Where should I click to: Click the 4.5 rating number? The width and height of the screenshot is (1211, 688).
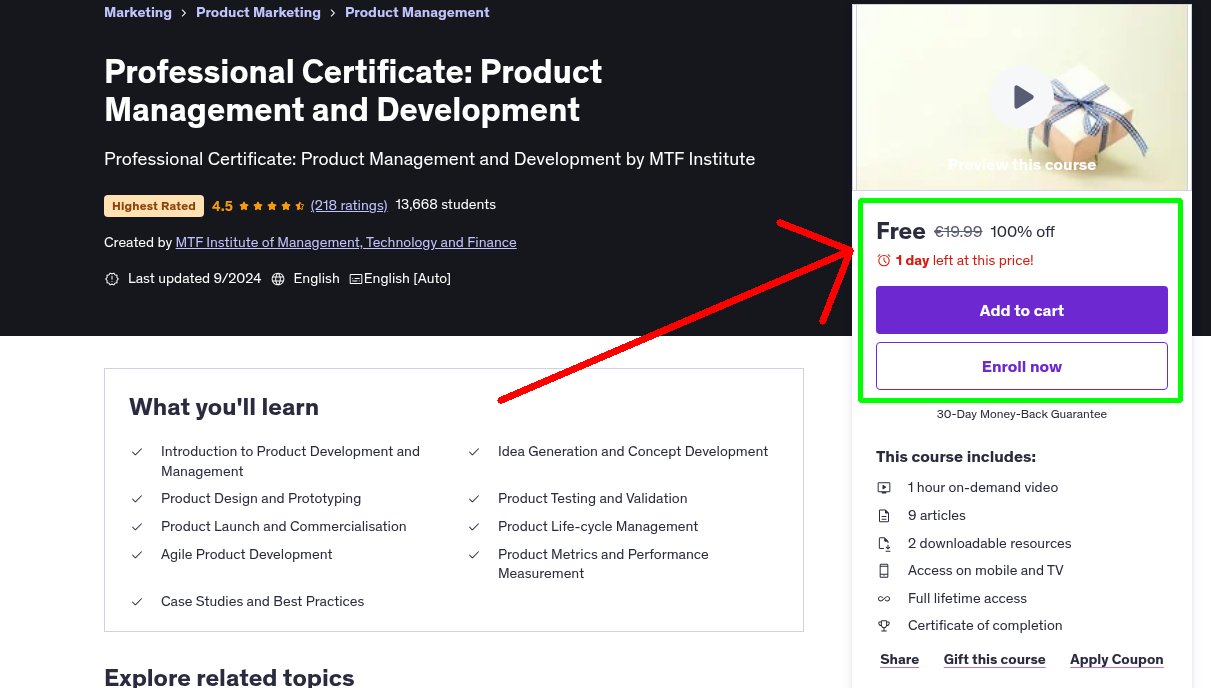tap(222, 206)
